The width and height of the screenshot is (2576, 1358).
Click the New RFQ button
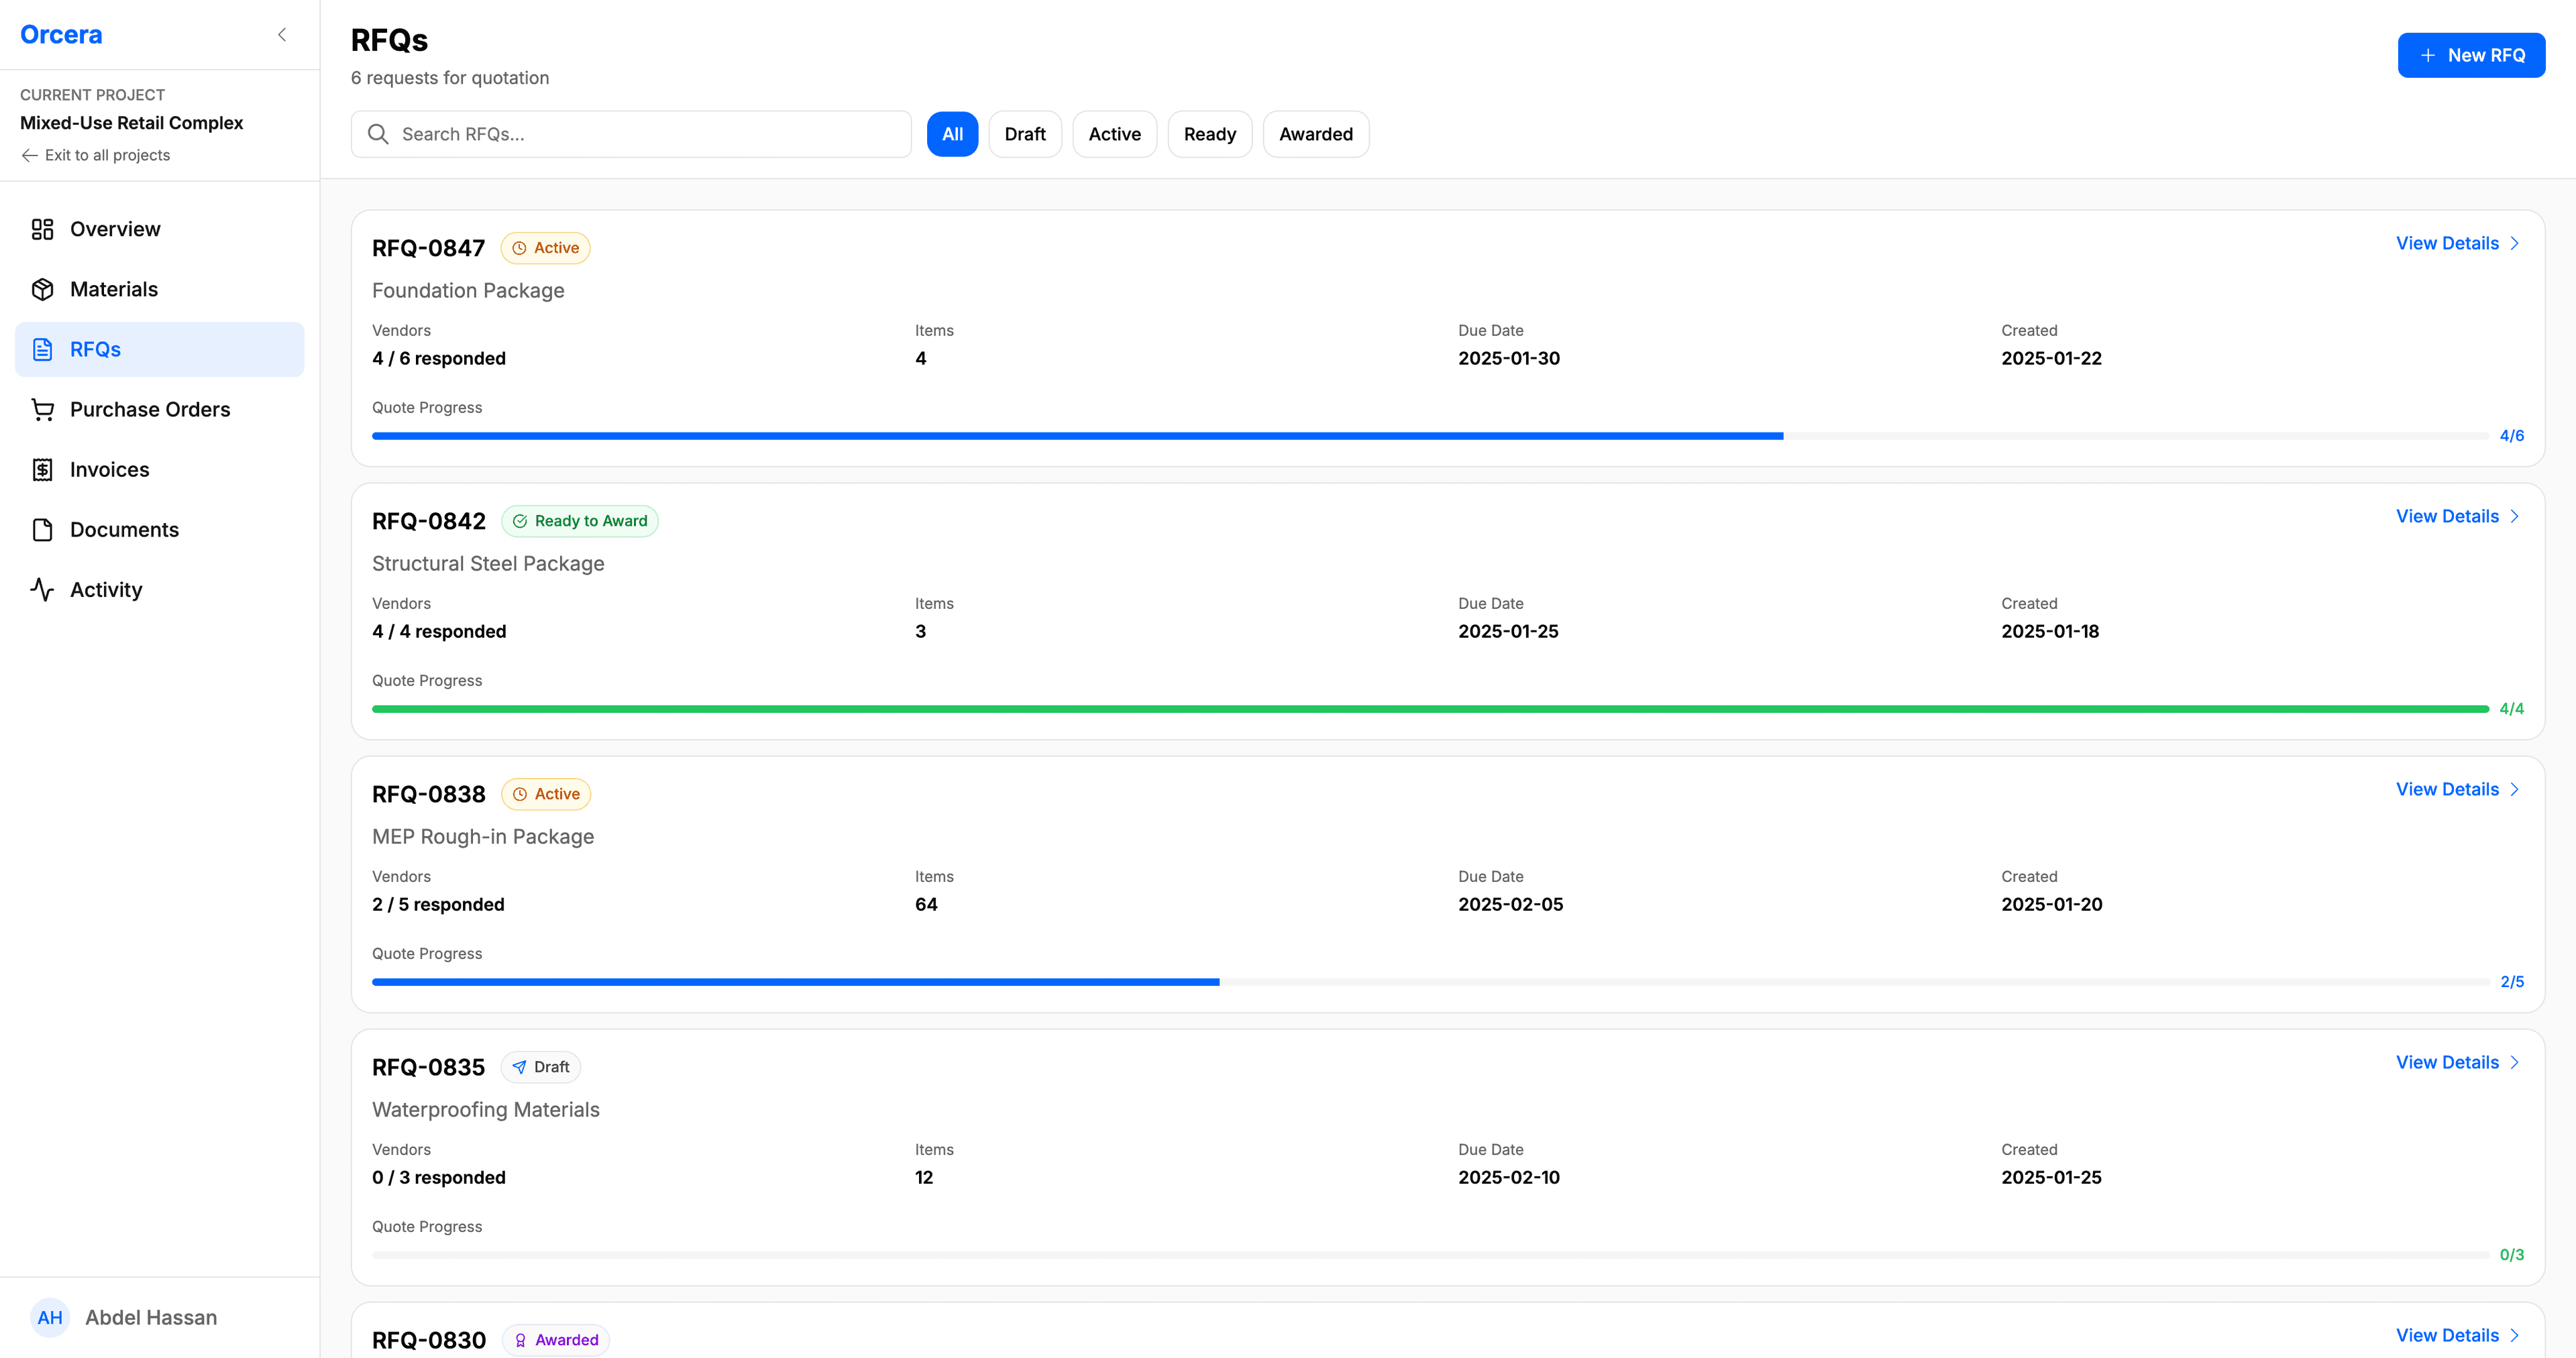coord(2471,54)
